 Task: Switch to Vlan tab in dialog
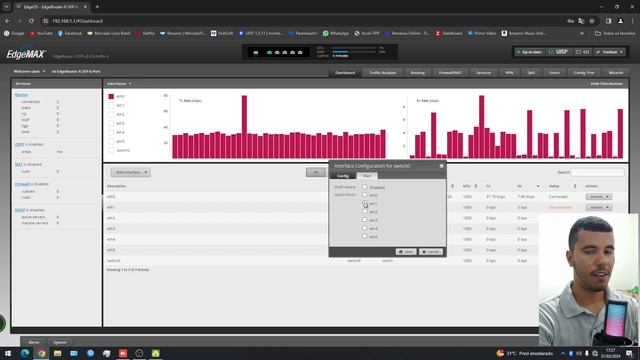coord(367,176)
